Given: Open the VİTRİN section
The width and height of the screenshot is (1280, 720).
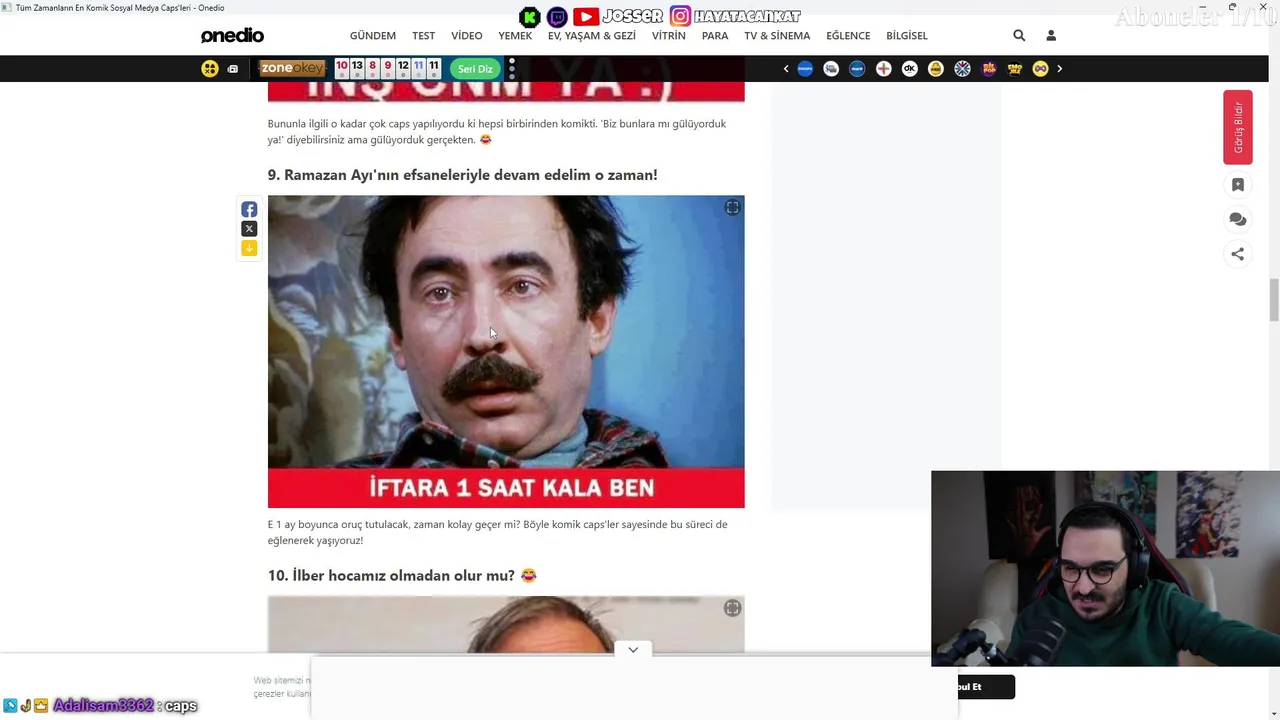Looking at the screenshot, I should pyautogui.click(x=669, y=36).
